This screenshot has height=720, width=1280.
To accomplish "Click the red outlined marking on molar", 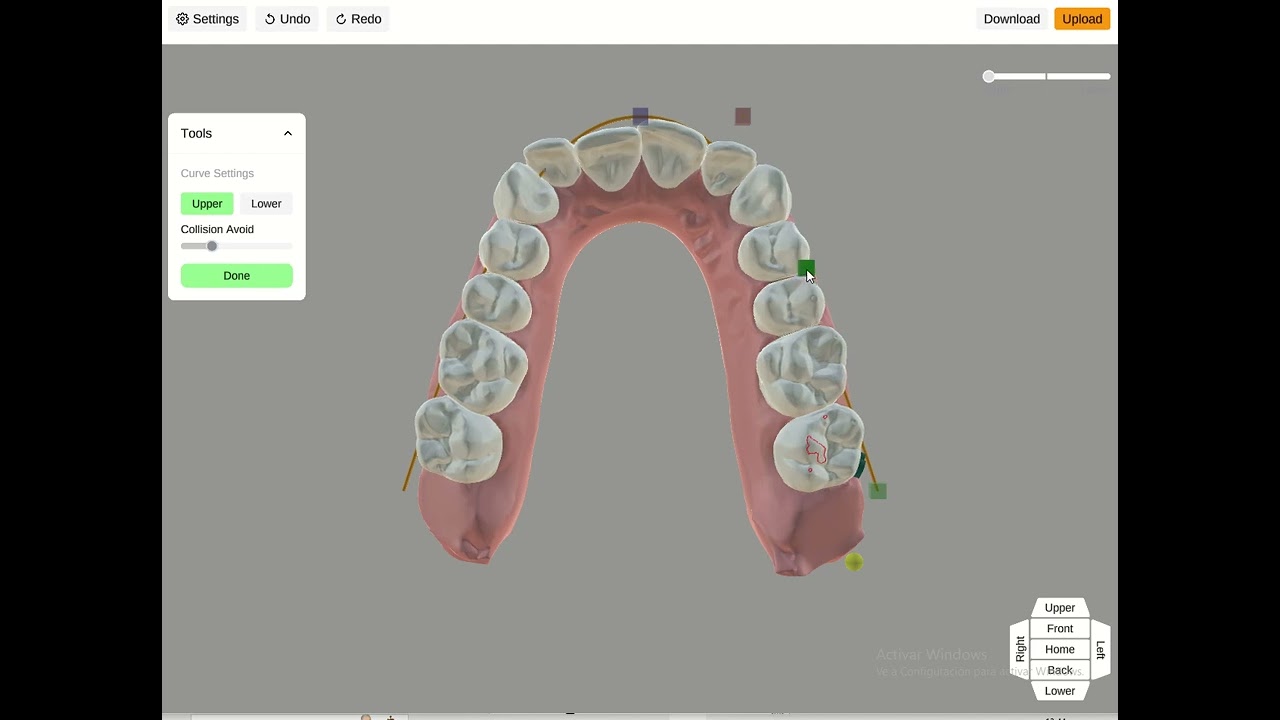I will coord(817,449).
